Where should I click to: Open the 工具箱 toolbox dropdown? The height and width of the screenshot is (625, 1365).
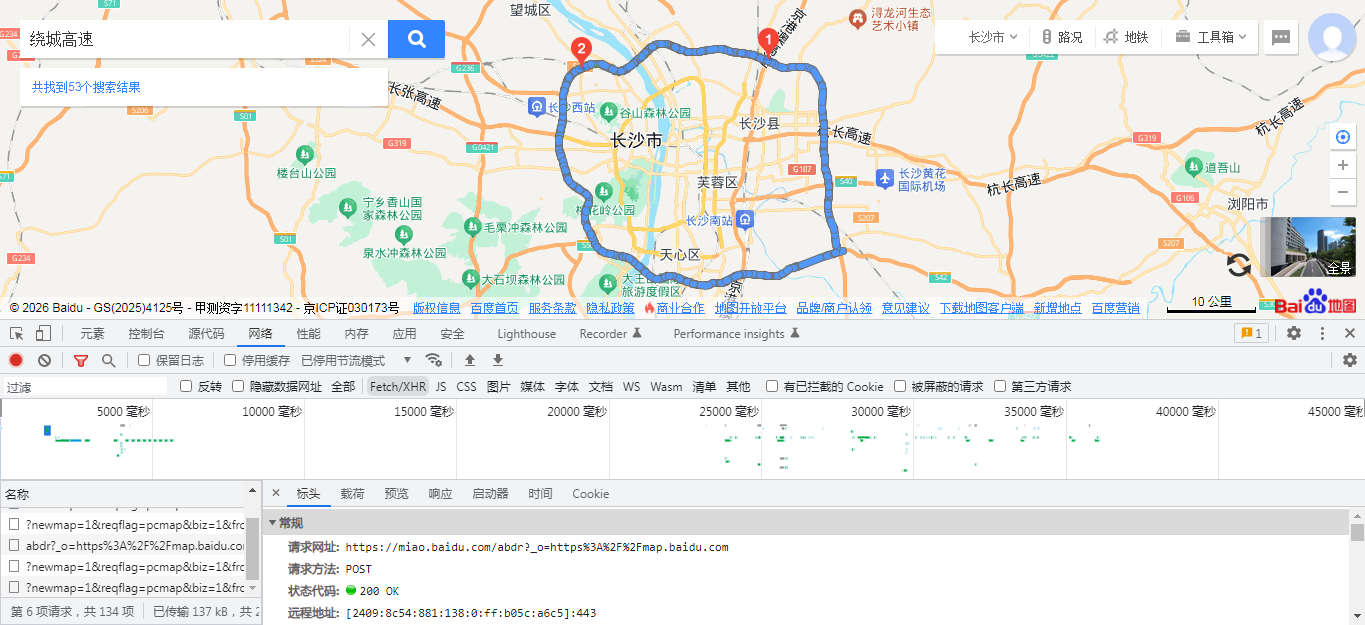pos(1211,37)
